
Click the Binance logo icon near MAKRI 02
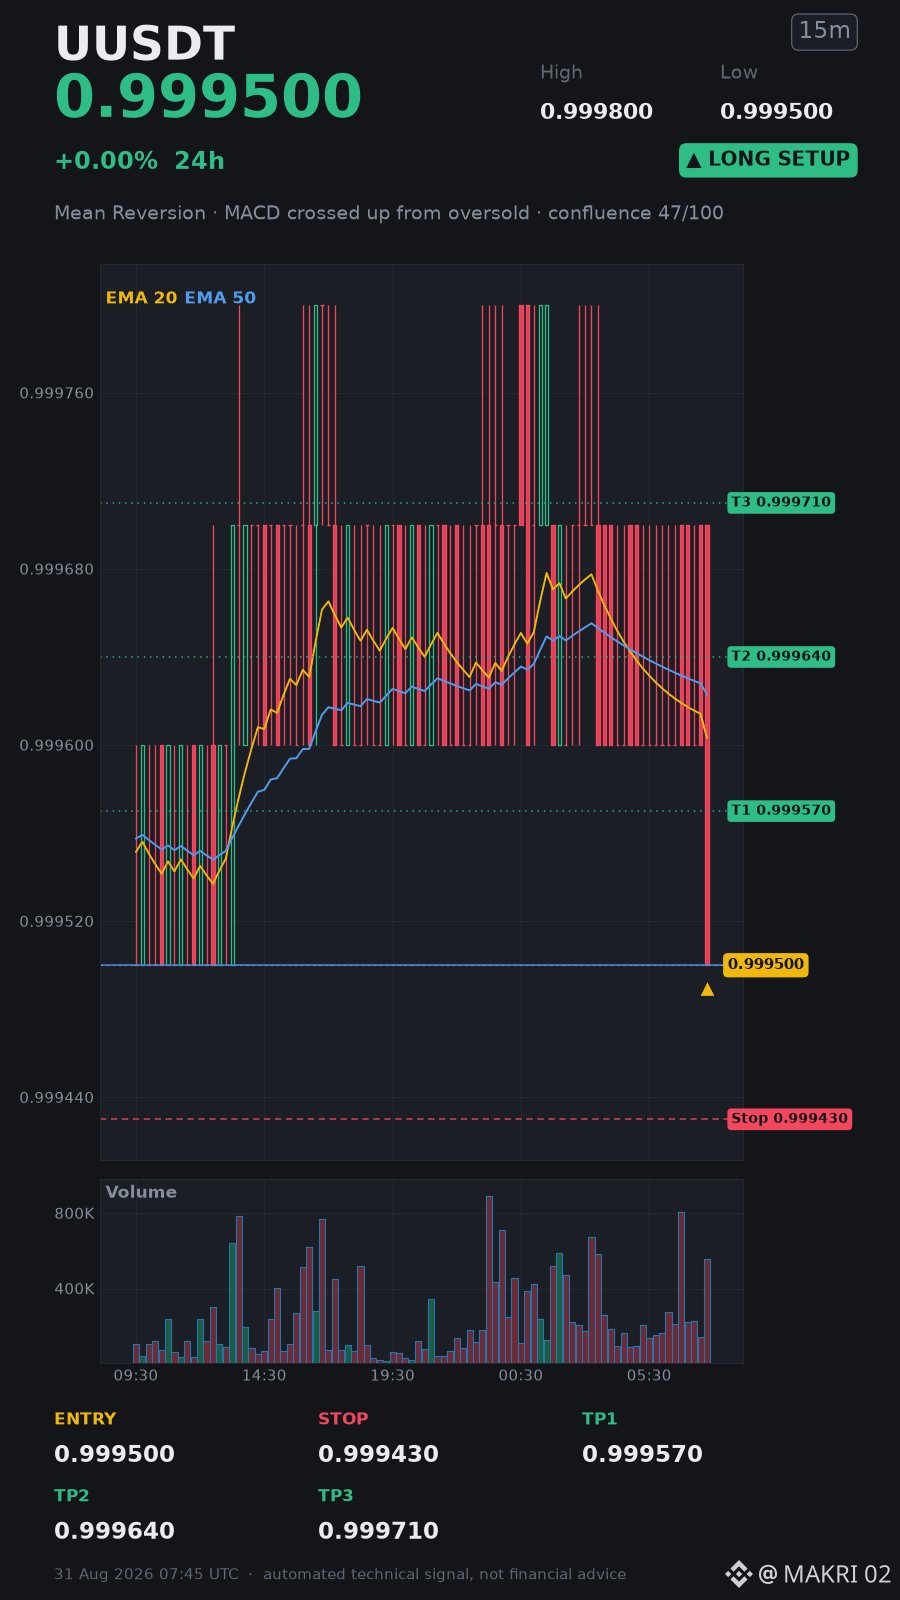pyautogui.click(x=738, y=1574)
